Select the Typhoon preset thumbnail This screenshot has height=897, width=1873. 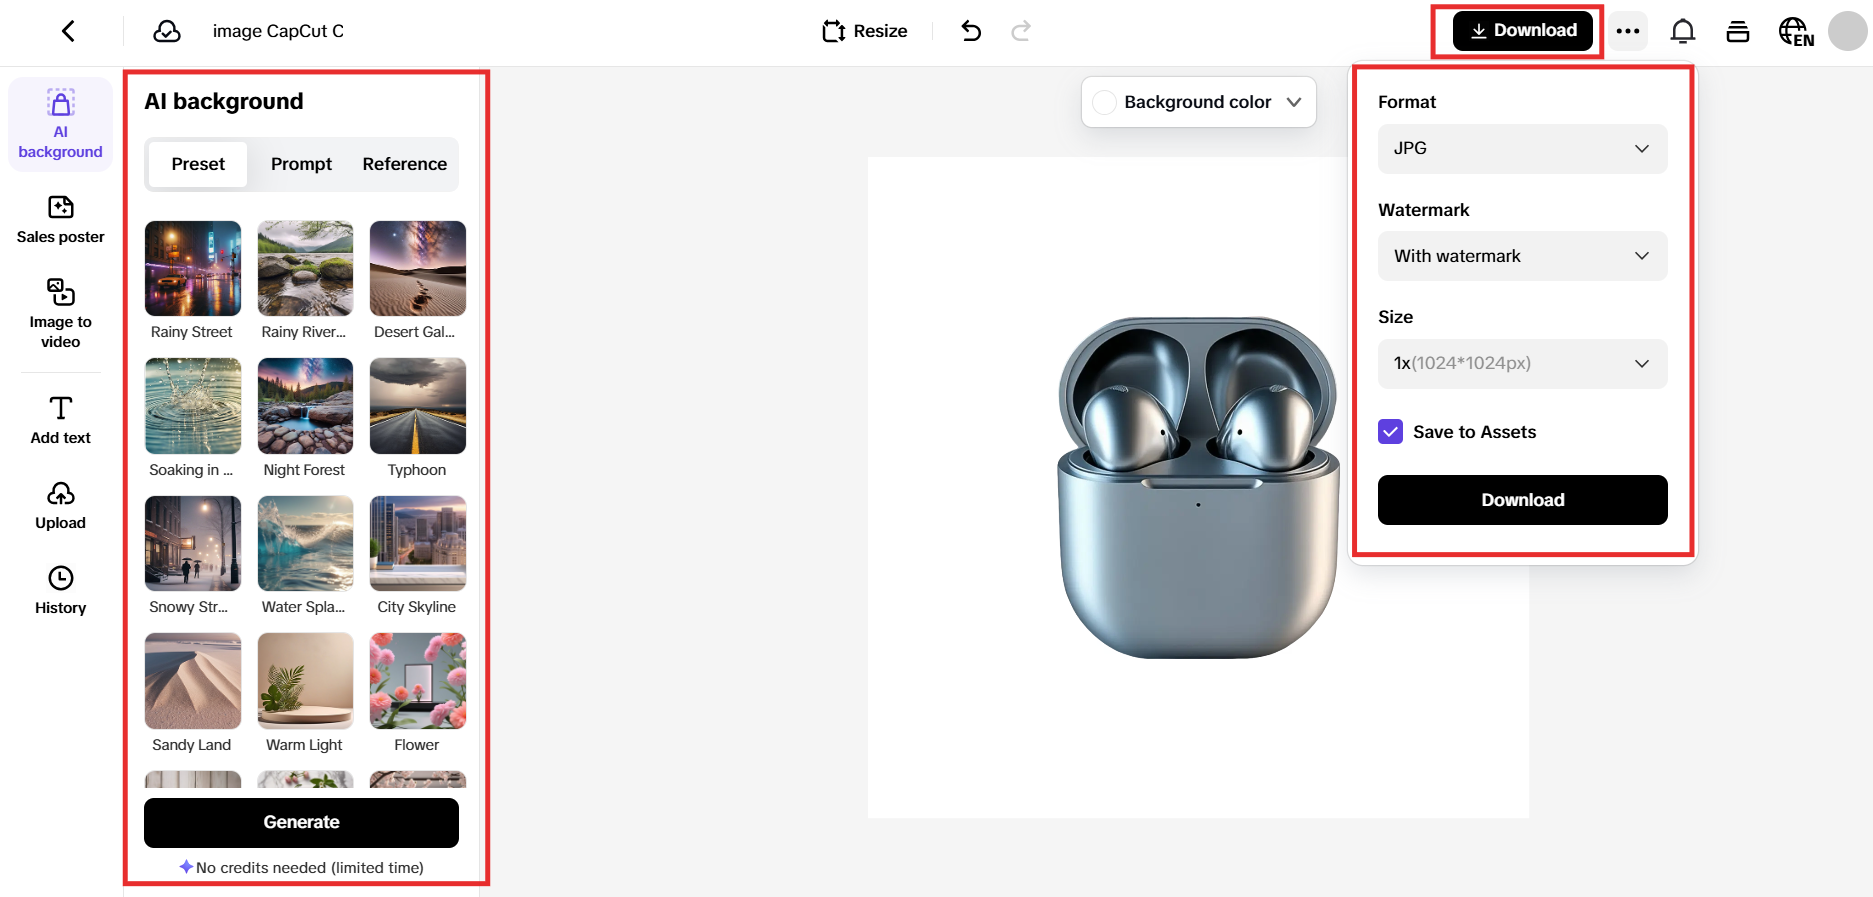[418, 406]
